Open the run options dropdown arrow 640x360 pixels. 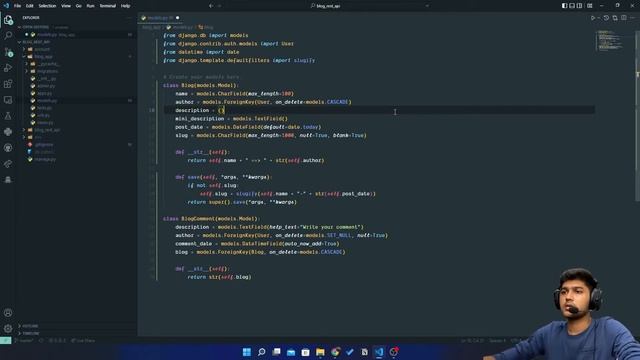click(598, 18)
